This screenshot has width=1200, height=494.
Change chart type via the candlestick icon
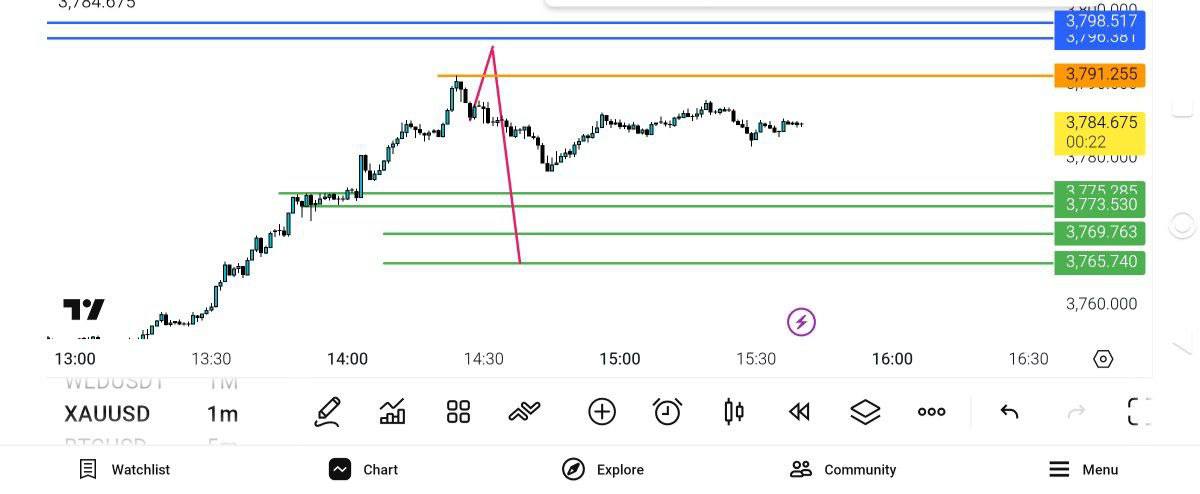(733, 412)
